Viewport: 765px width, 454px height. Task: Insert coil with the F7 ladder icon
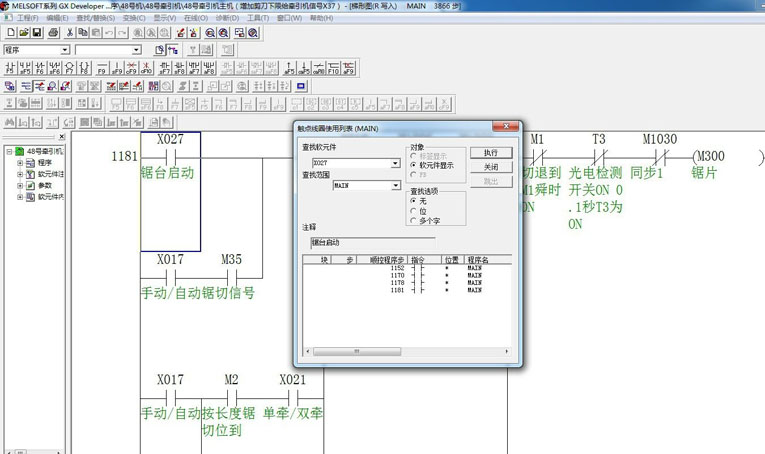click(x=70, y=68)
